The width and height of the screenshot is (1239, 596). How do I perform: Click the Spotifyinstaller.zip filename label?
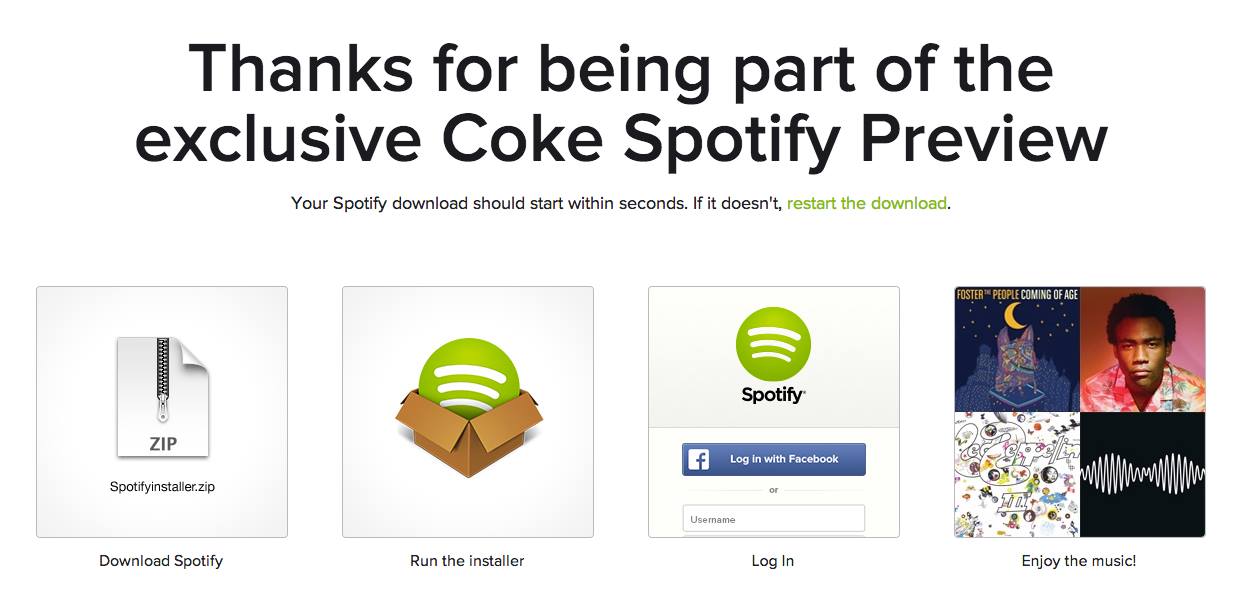(162, 487)
